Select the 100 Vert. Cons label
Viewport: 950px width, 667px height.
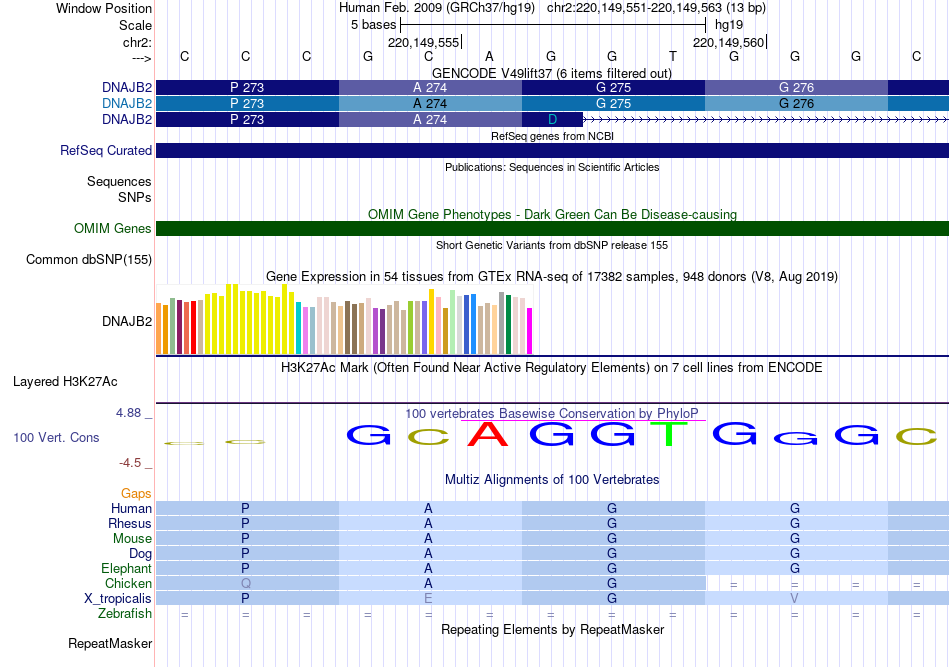pyautogui.click(x=56, y=437)
